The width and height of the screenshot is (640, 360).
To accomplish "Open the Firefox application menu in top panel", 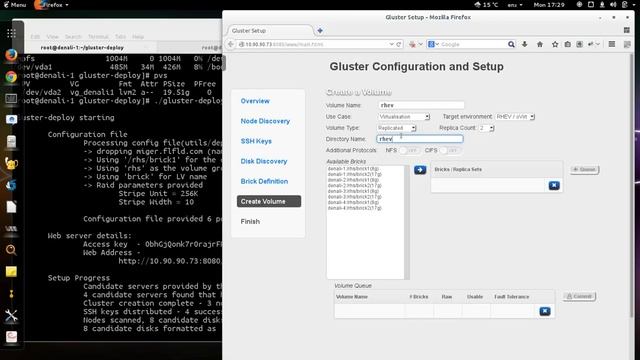I will pos(51,5).
